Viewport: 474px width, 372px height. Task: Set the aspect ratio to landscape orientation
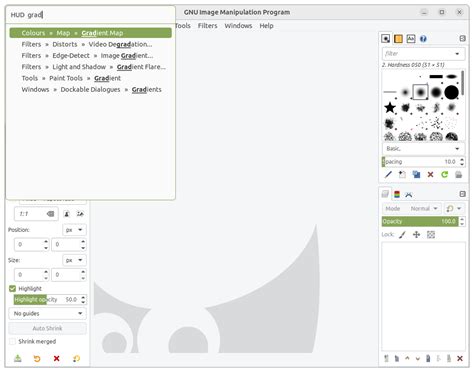click(x=80, y=214)
